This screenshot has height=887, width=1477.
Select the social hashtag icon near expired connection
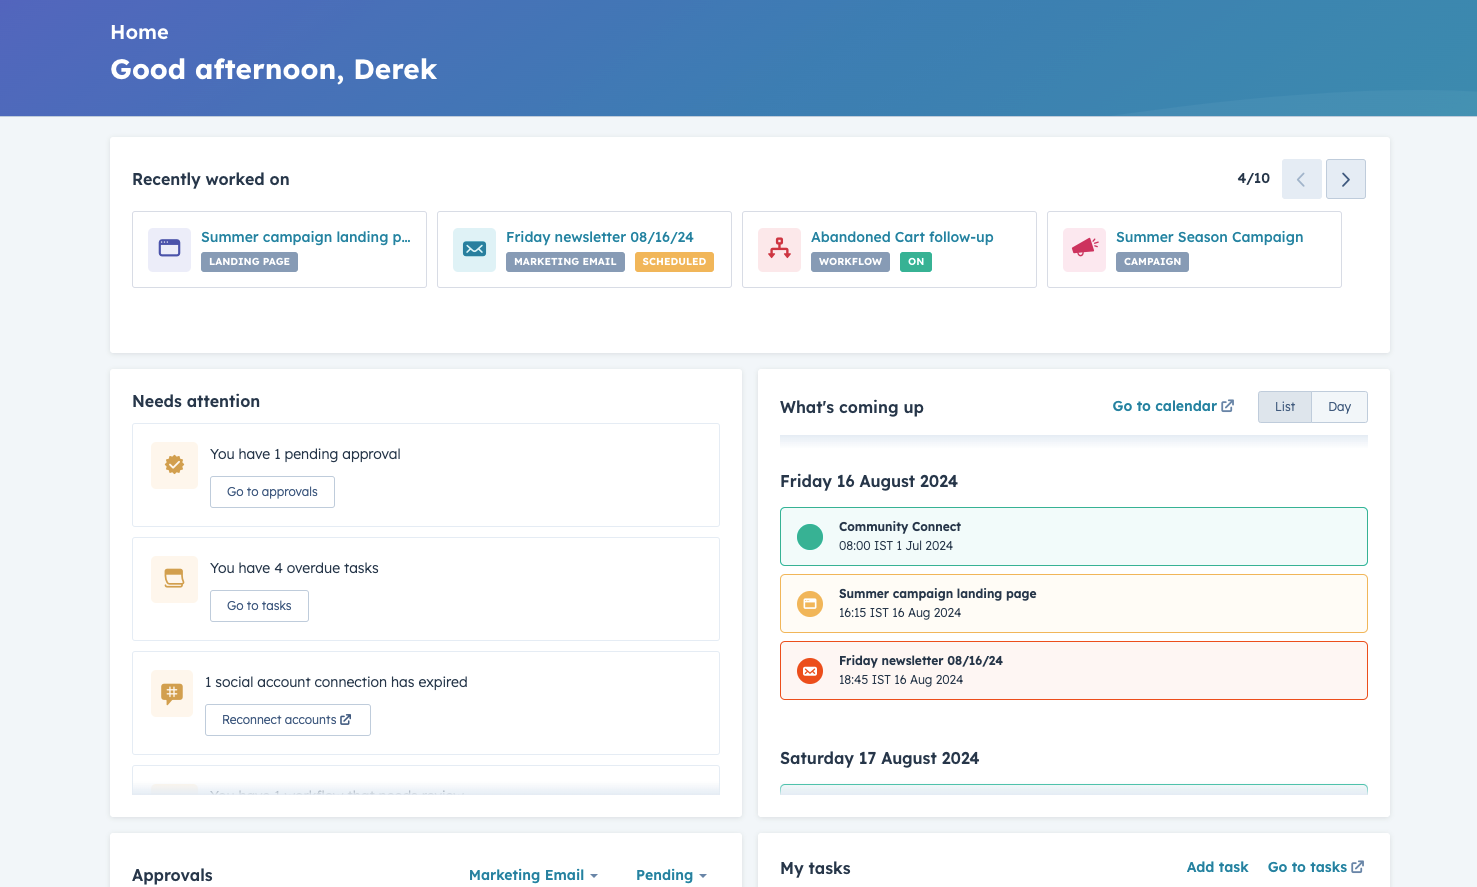pos(171,693)
